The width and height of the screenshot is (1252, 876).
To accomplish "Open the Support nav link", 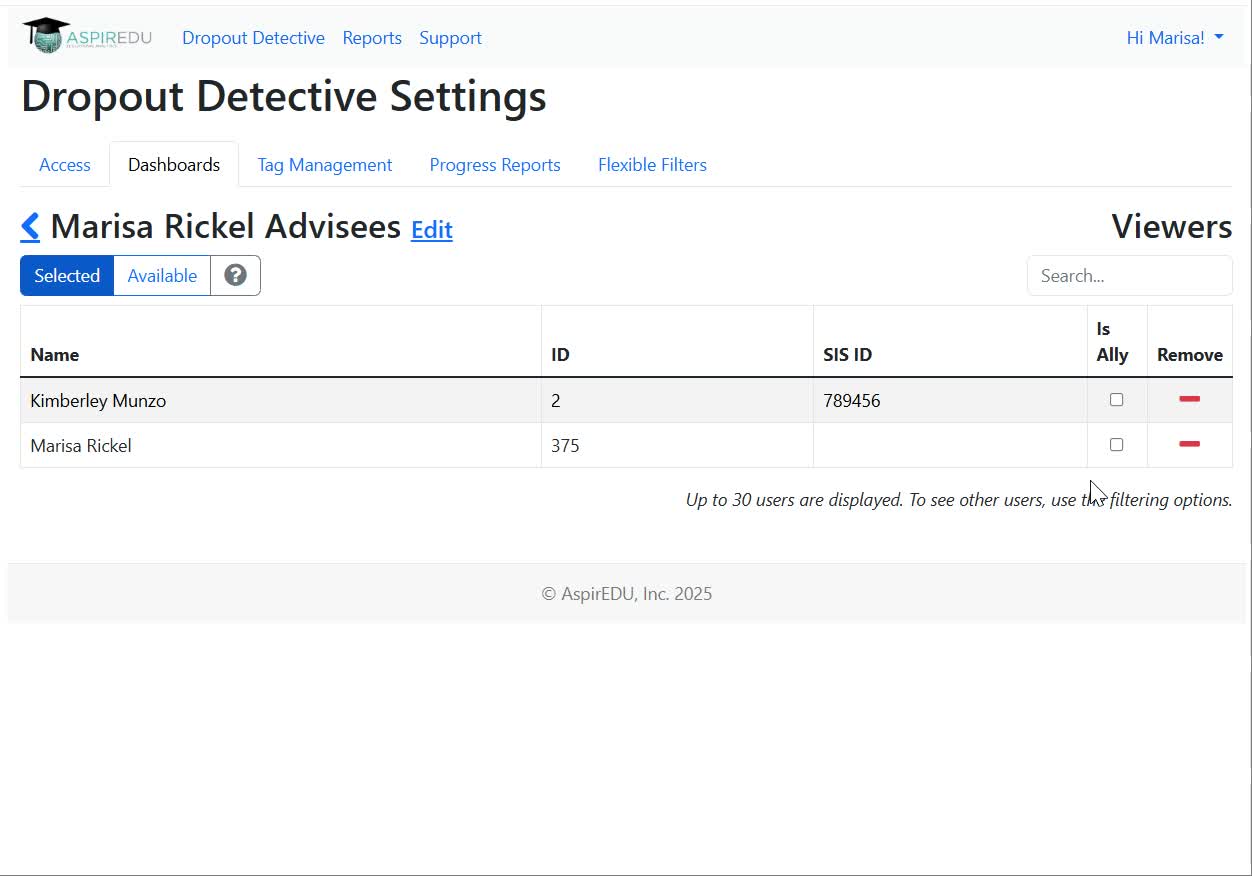I will pos(450,38).
